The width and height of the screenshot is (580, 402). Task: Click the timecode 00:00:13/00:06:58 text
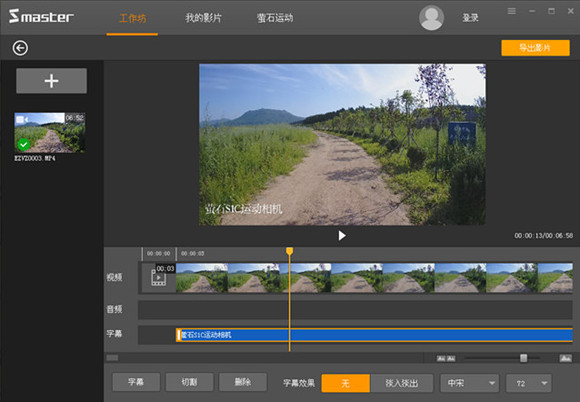click(543, 236)
